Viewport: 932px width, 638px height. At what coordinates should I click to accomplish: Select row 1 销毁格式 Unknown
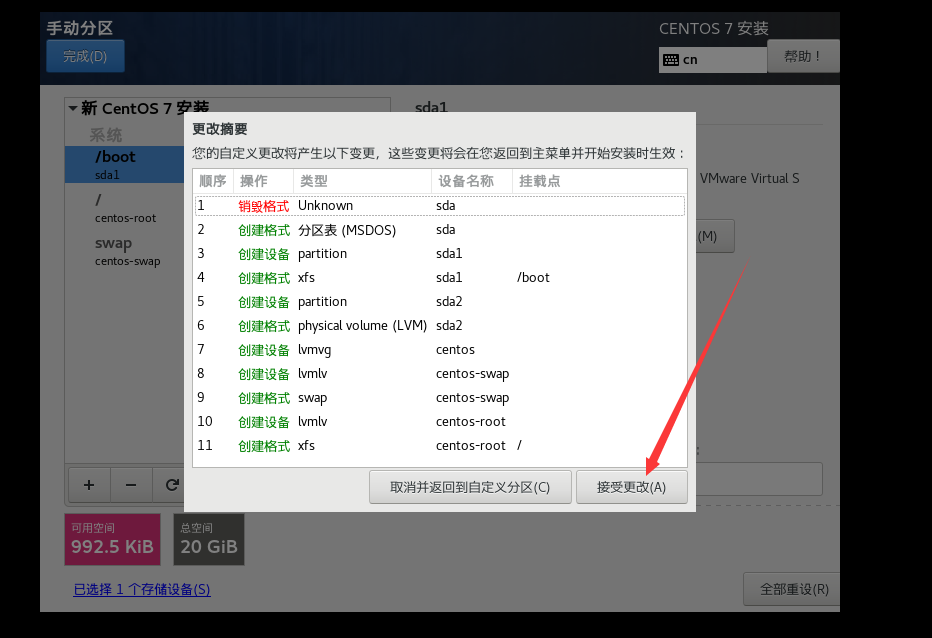click(x=440, y=206)
